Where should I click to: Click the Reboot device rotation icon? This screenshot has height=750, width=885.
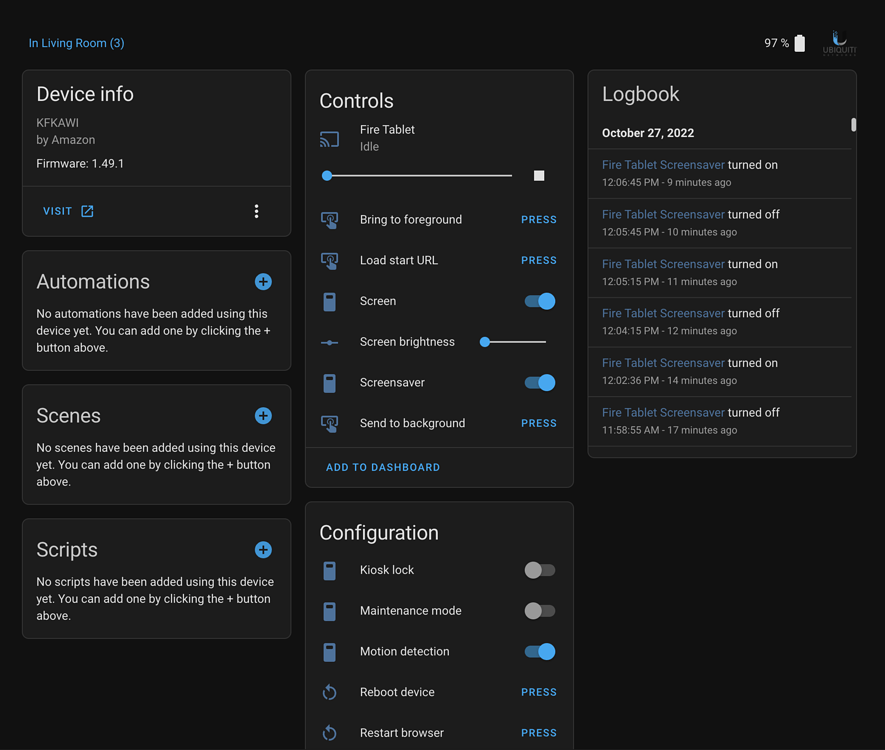pos(330,691)
